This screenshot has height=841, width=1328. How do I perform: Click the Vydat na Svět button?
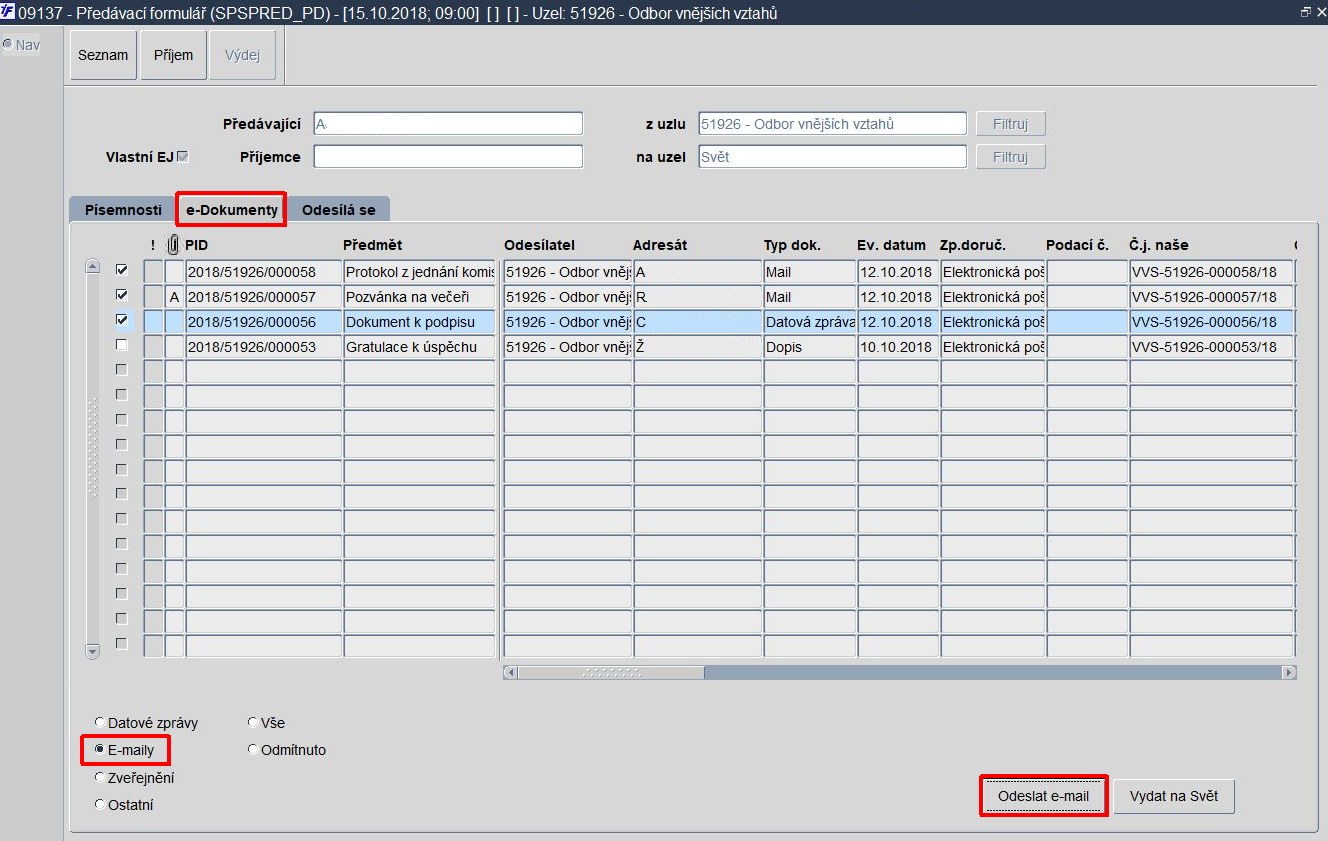point(1174,796)
